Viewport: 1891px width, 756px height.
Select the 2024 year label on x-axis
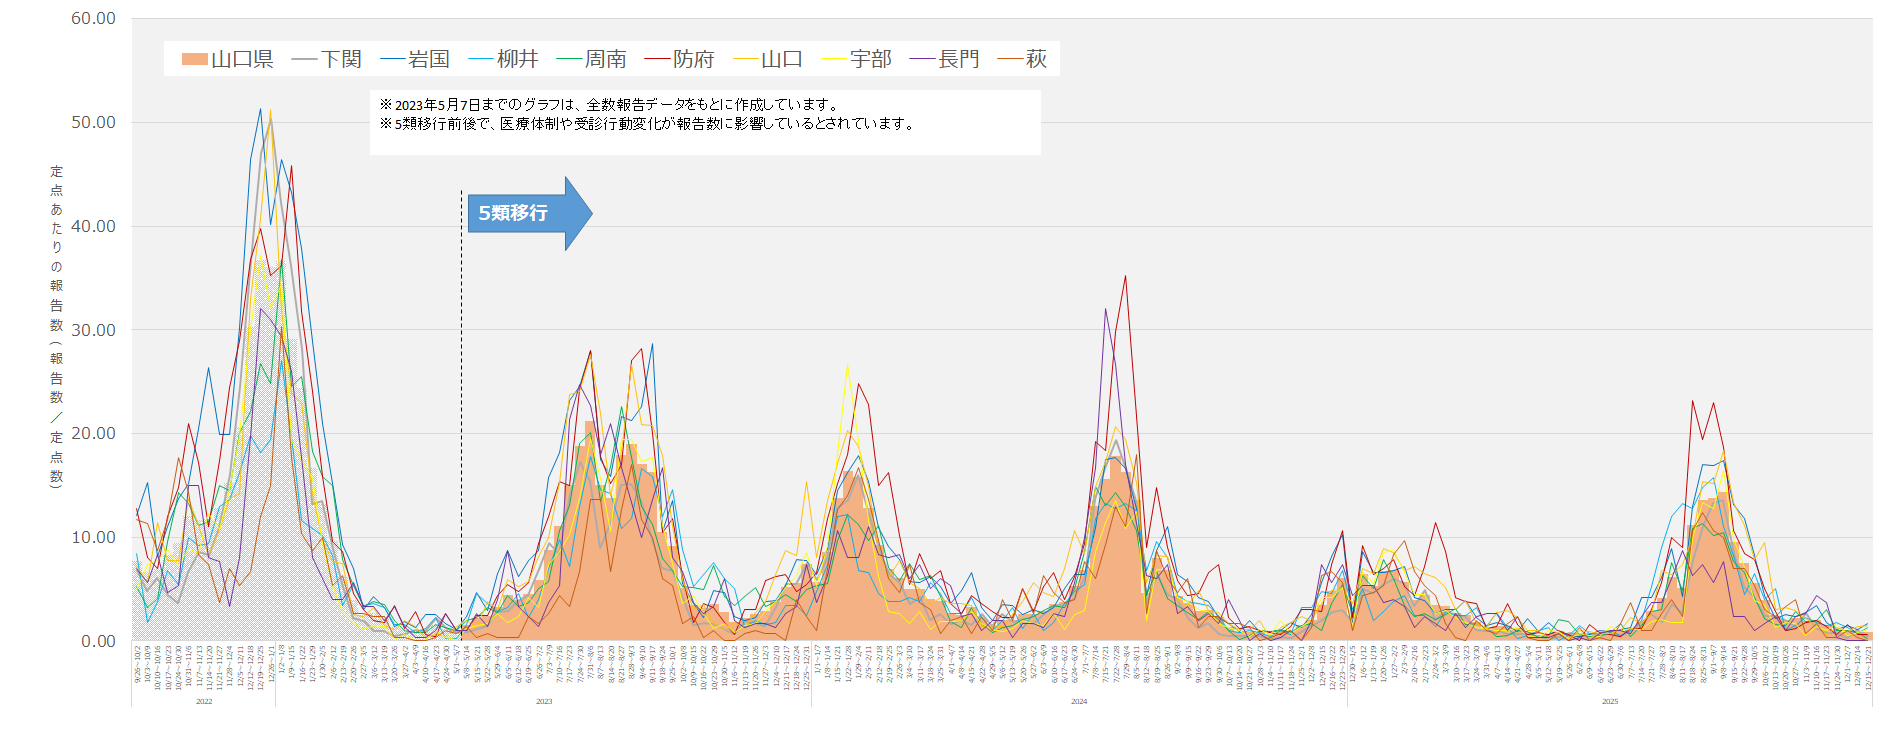[x=1079, y=702]
